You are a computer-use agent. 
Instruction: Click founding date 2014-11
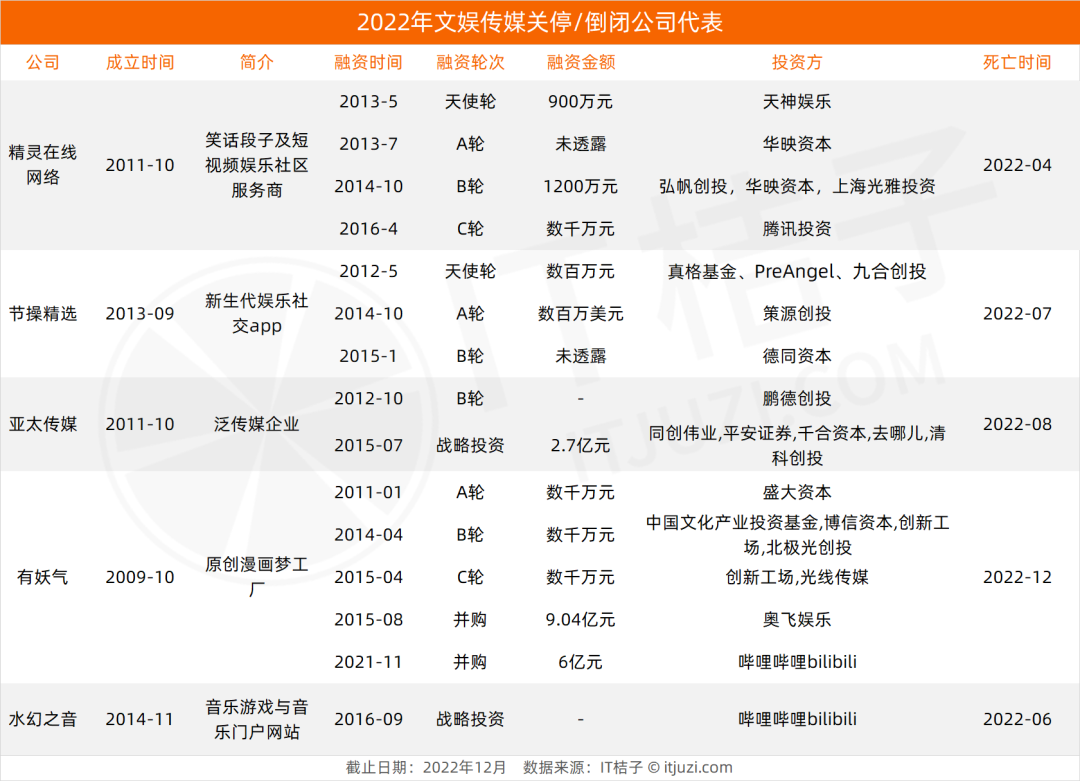(x=140, y=719)
